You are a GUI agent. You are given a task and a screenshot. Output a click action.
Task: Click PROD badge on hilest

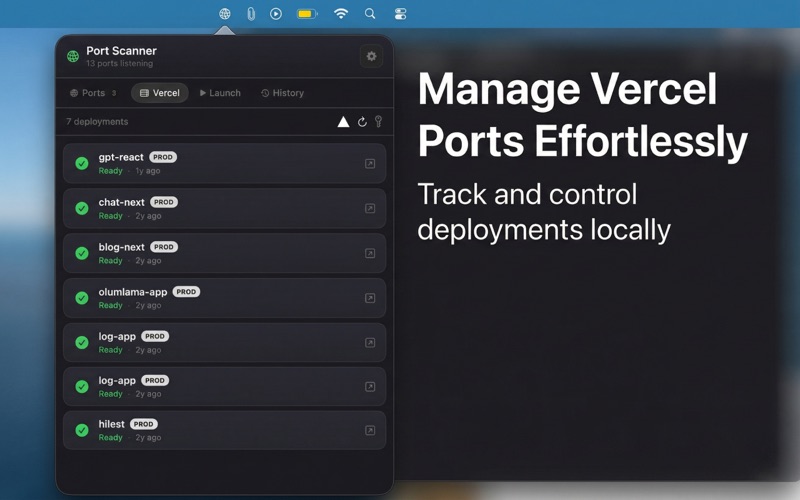(x=143, y=424)
